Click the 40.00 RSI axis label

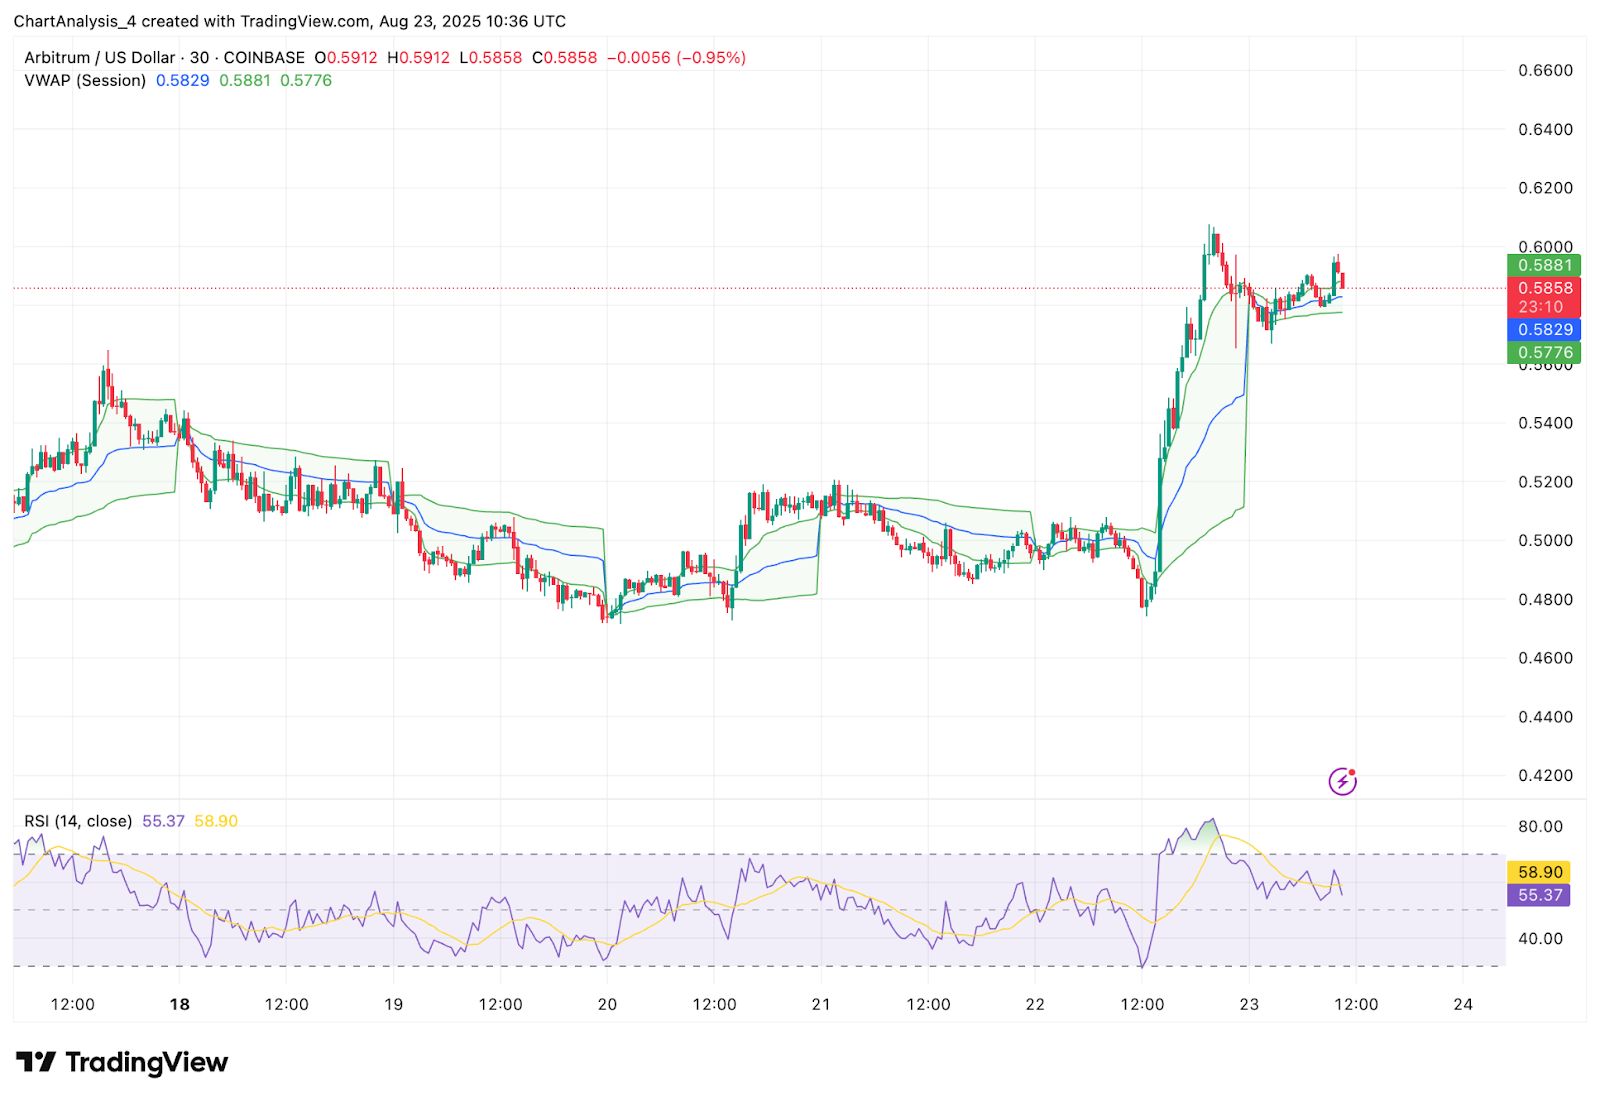tap(1540, 939)
